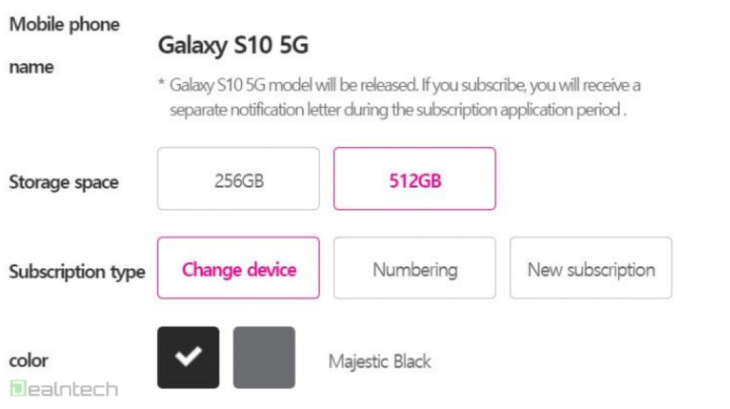Click the green D in Dealntech logo
Screen dimensions: 730x409
point(17,388)
